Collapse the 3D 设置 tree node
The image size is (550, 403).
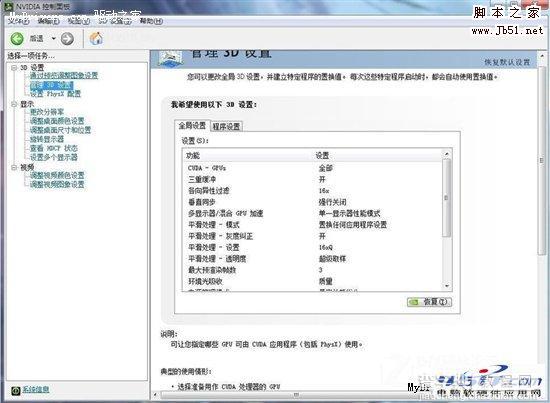click(14, 67)
